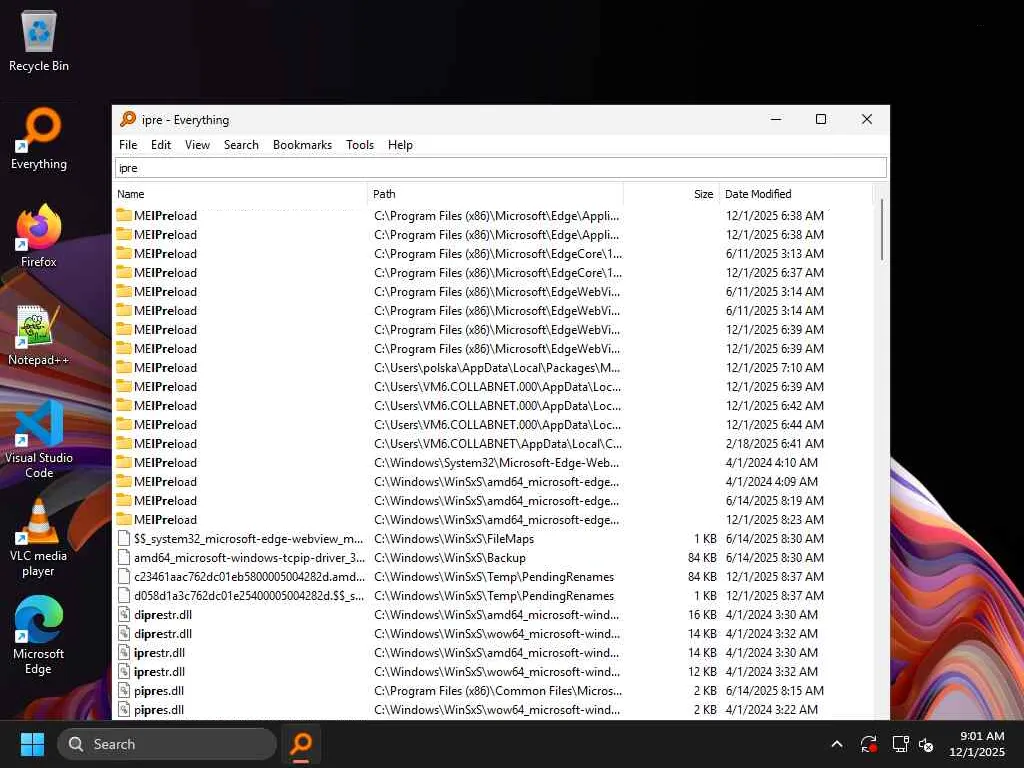Open the Recycle Bin desktop icon

point(39,41)
